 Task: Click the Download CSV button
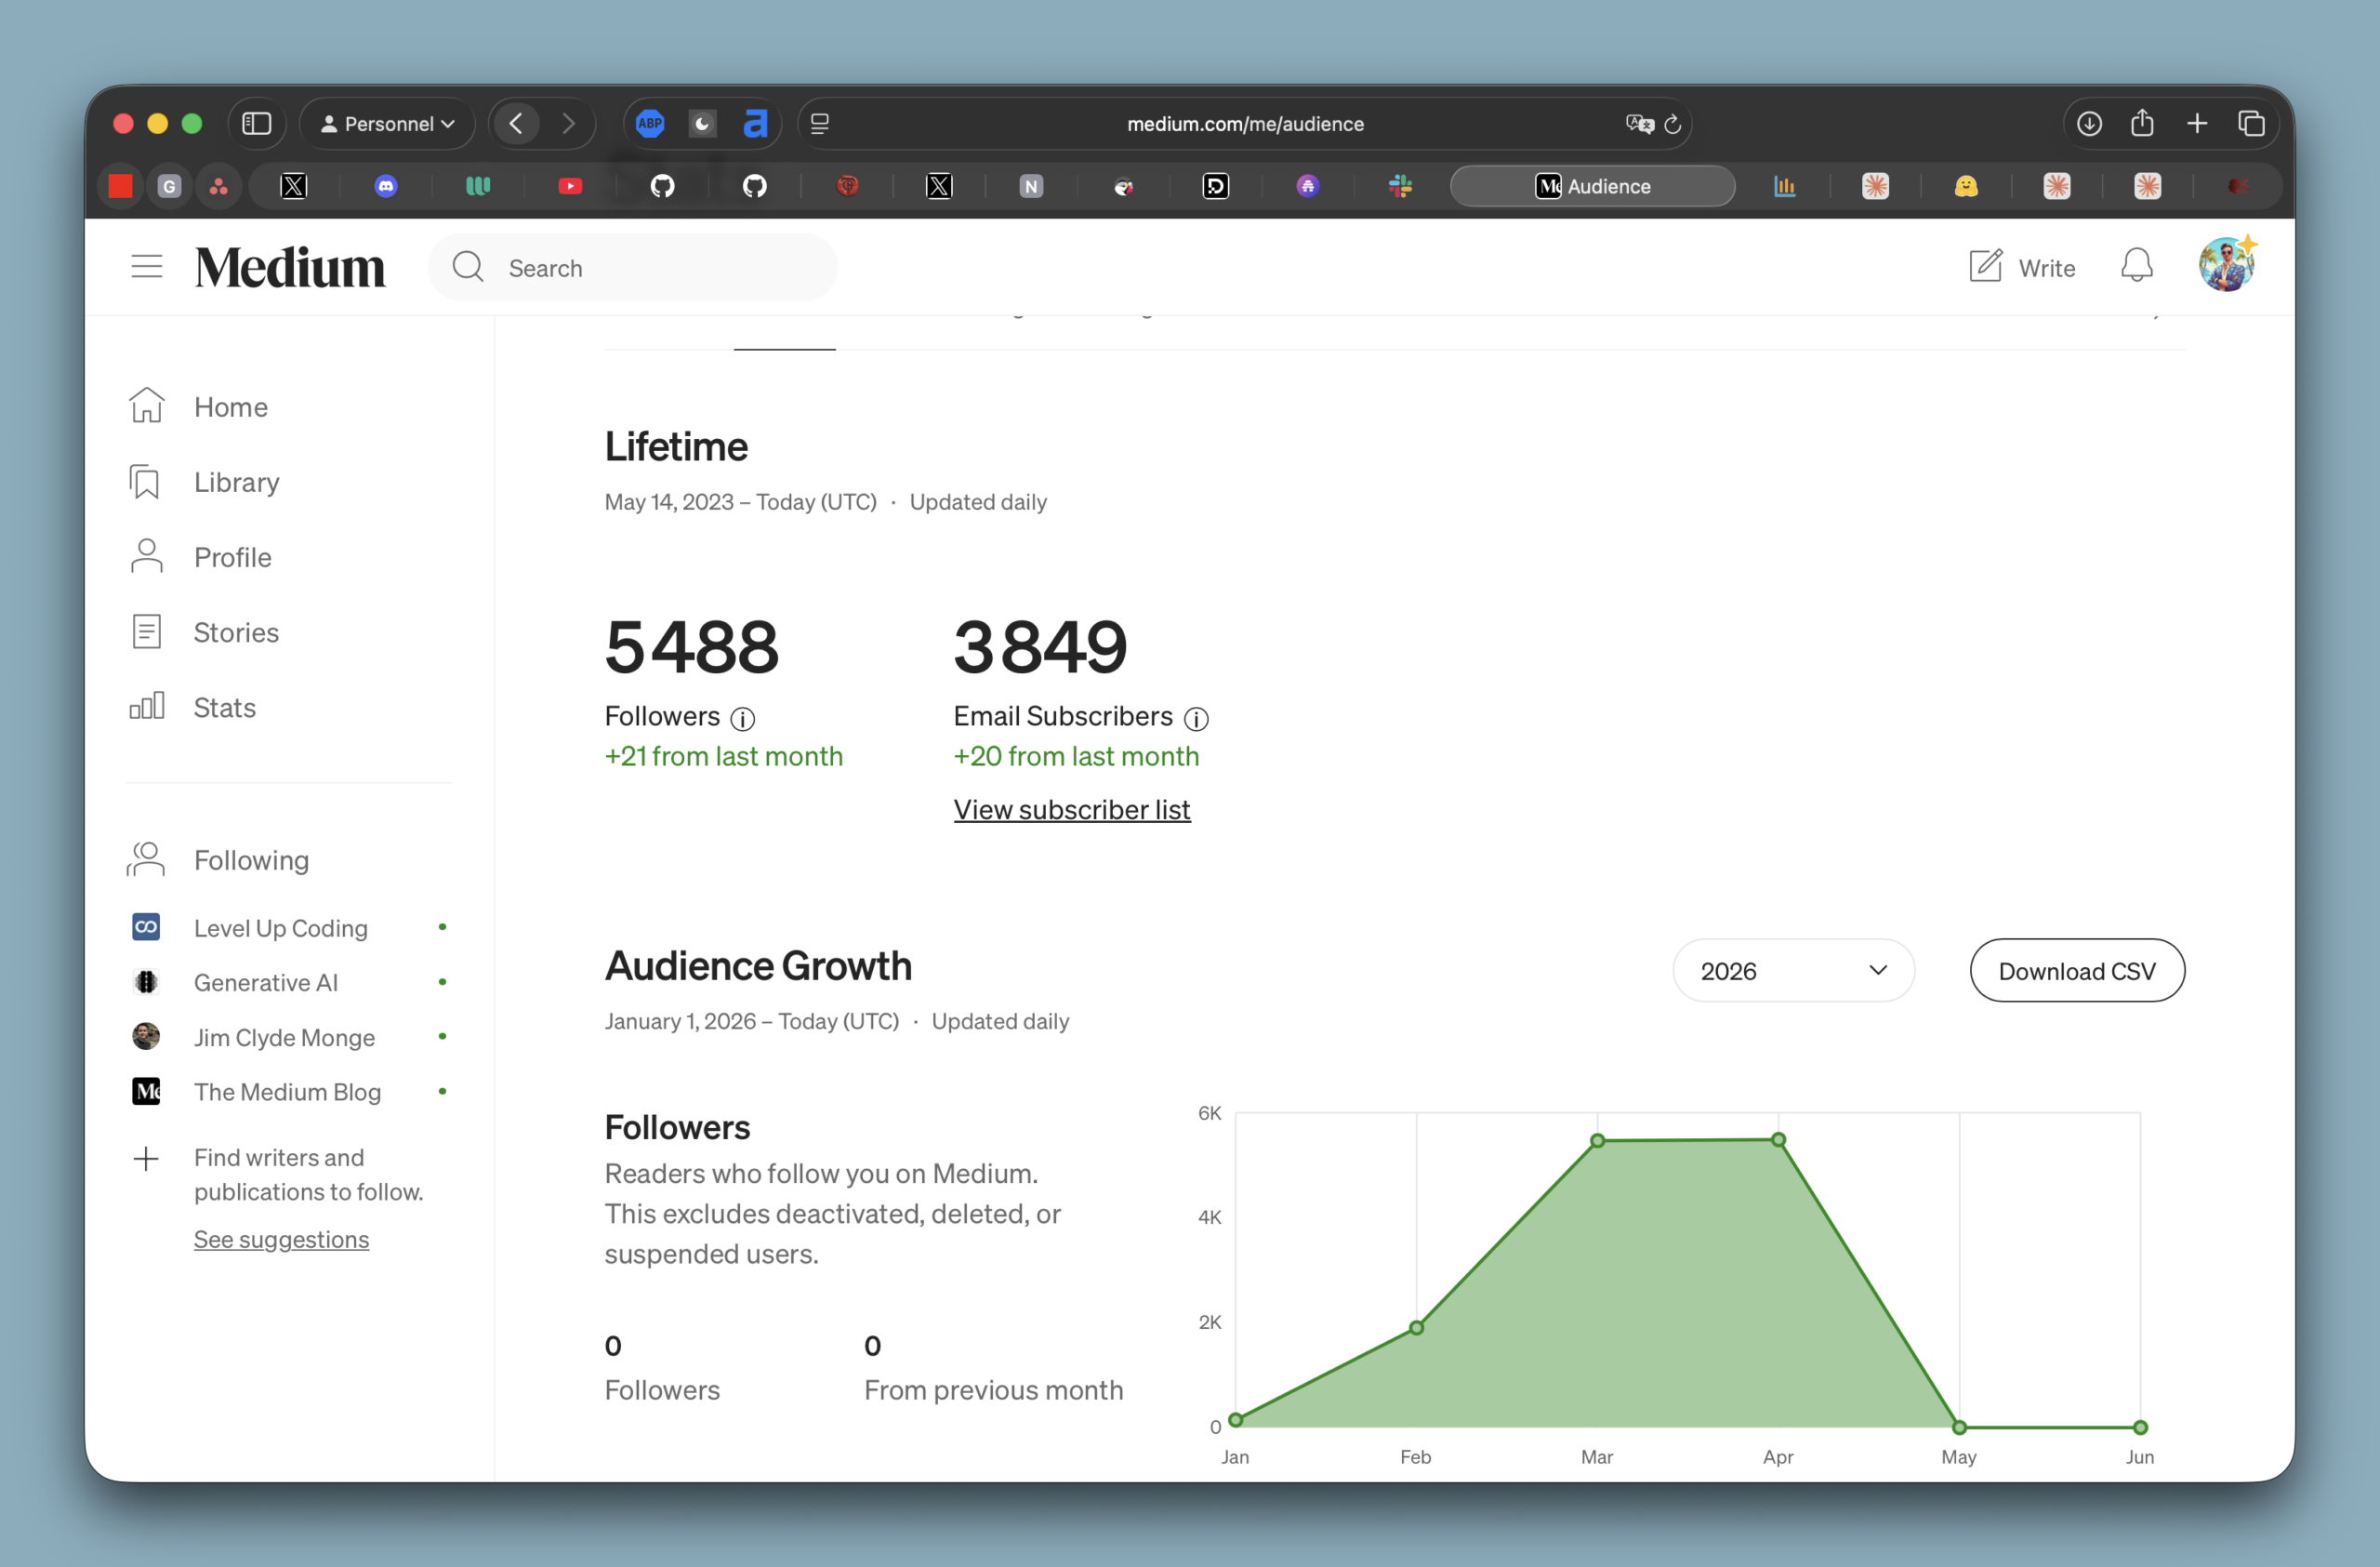pyautogui.click(x=2077, y=970)
